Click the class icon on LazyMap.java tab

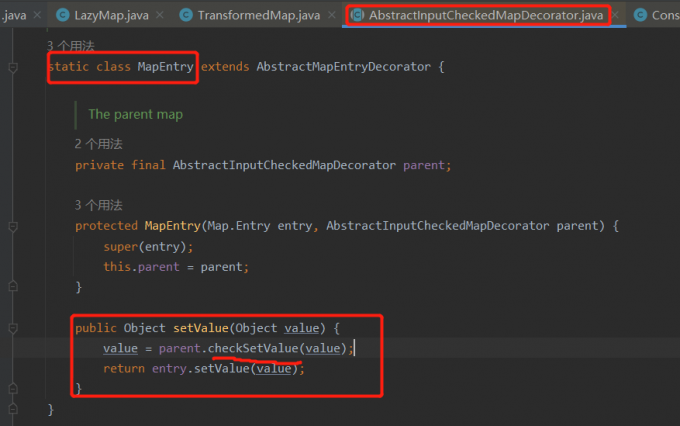[63, 15]
